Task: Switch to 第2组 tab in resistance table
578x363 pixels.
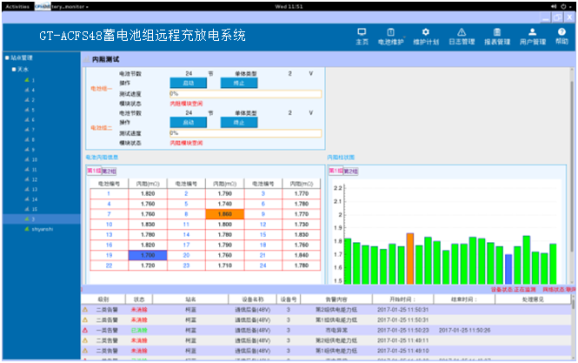Action: click(x=109, y=171)
